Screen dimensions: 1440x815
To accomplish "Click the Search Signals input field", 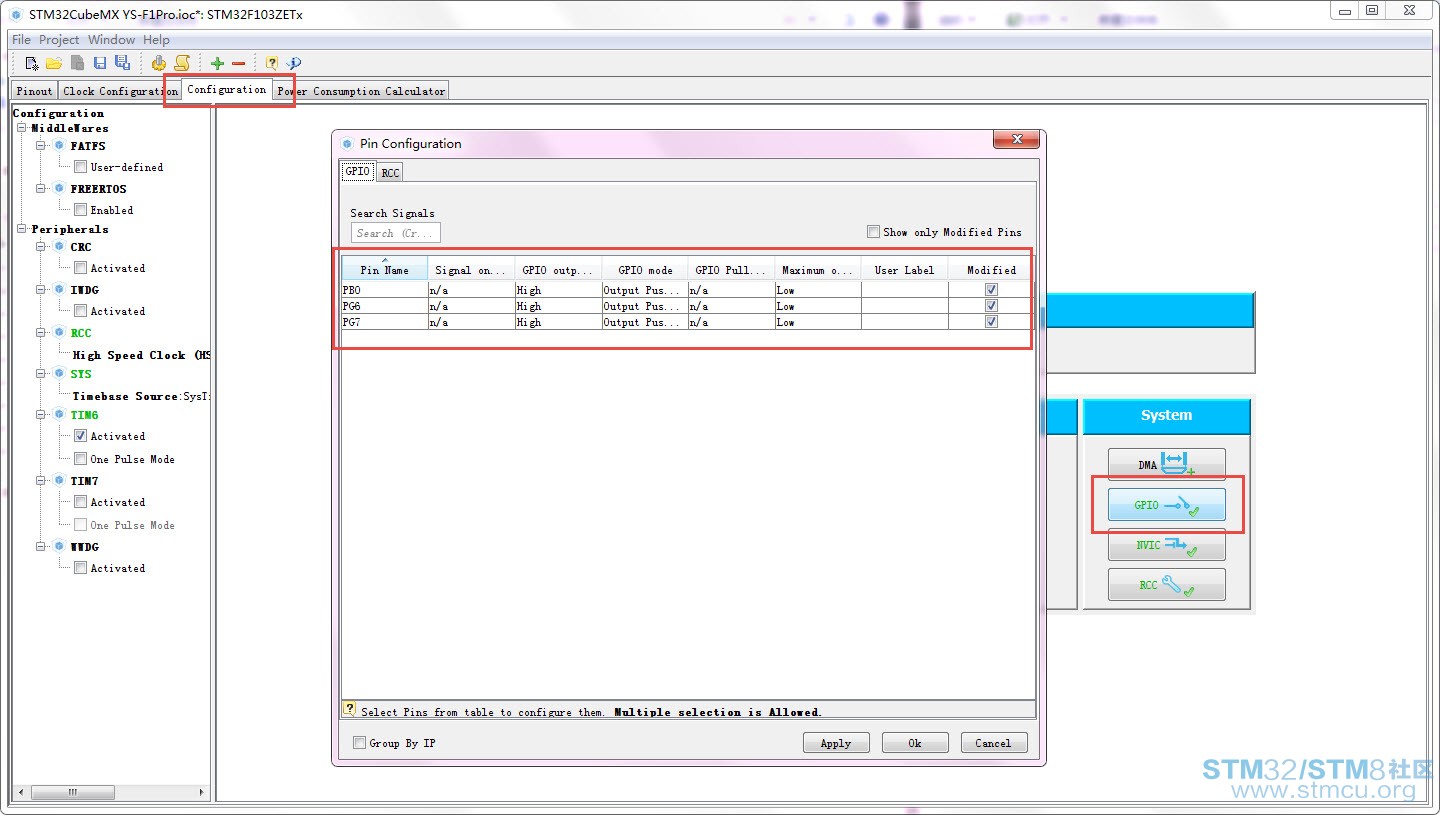I will pos(396,233).
